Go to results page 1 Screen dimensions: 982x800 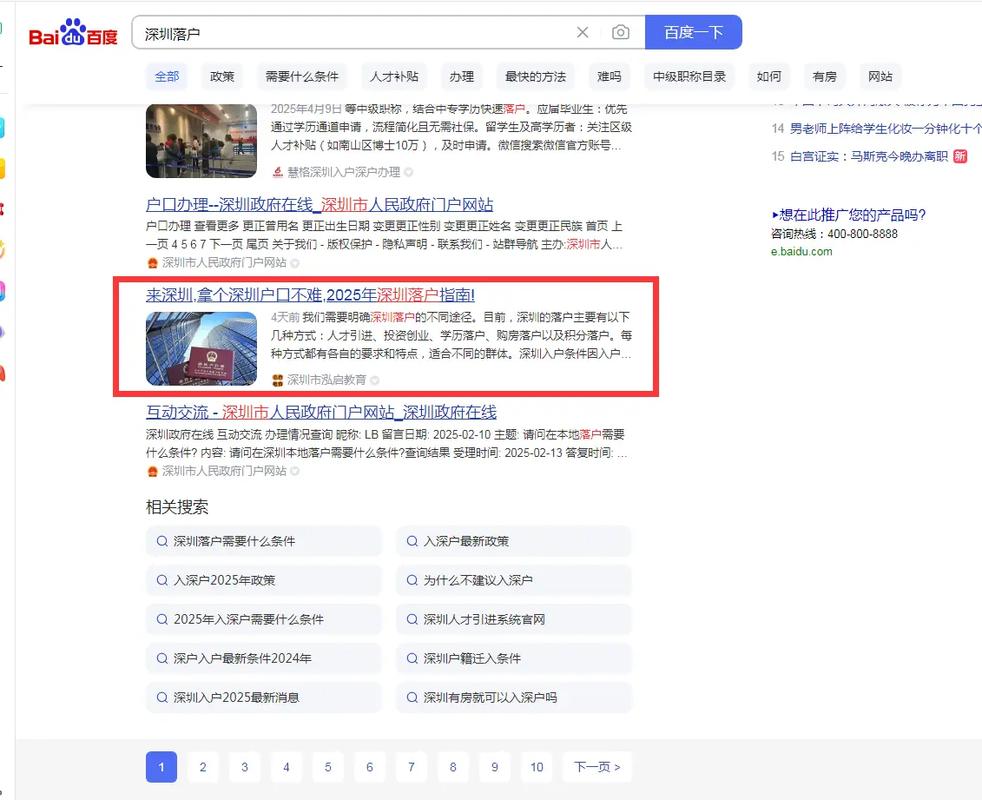161,767
